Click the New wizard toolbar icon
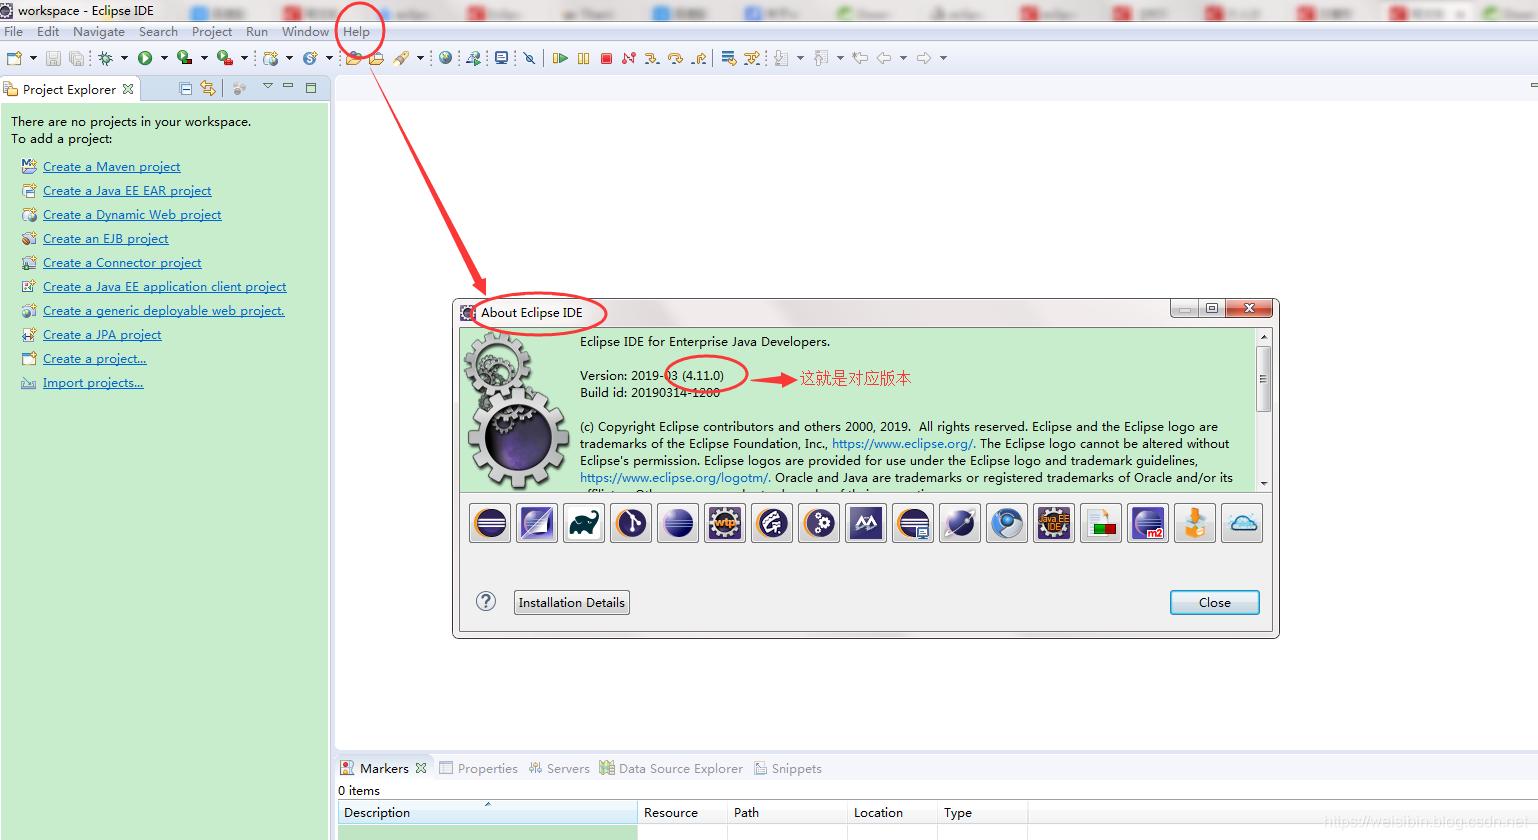This screenshot has height=840, width=1538. tap(14, 58)
